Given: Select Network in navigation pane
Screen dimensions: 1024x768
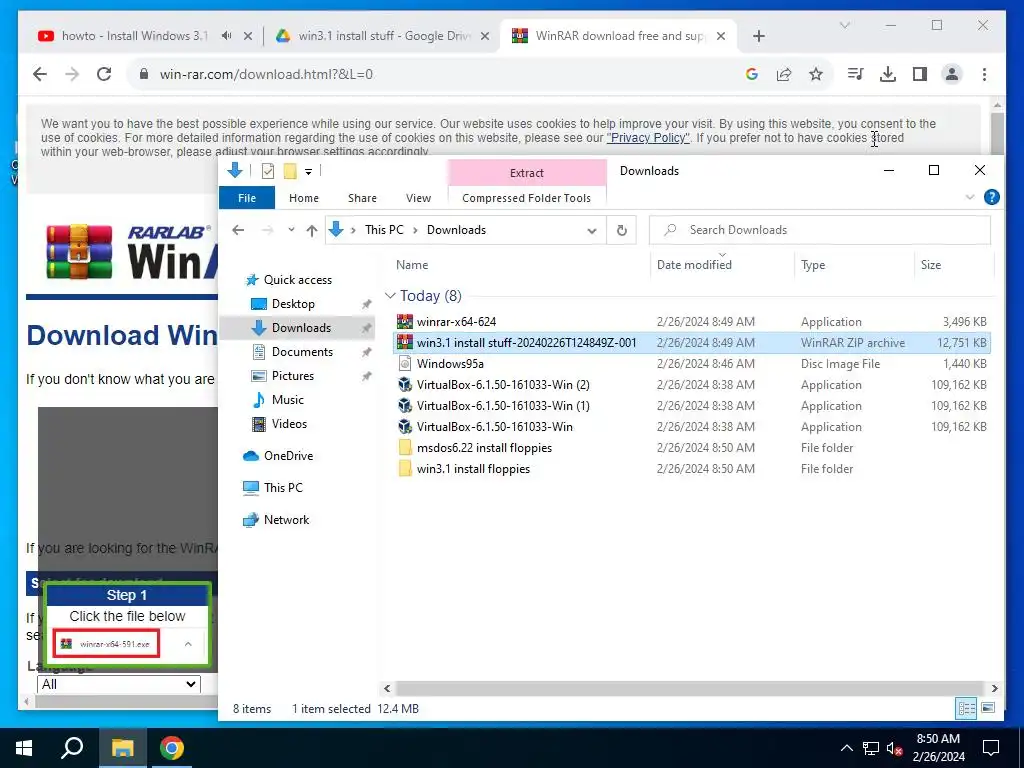Looking at the screenshot, I should (286, 520).
